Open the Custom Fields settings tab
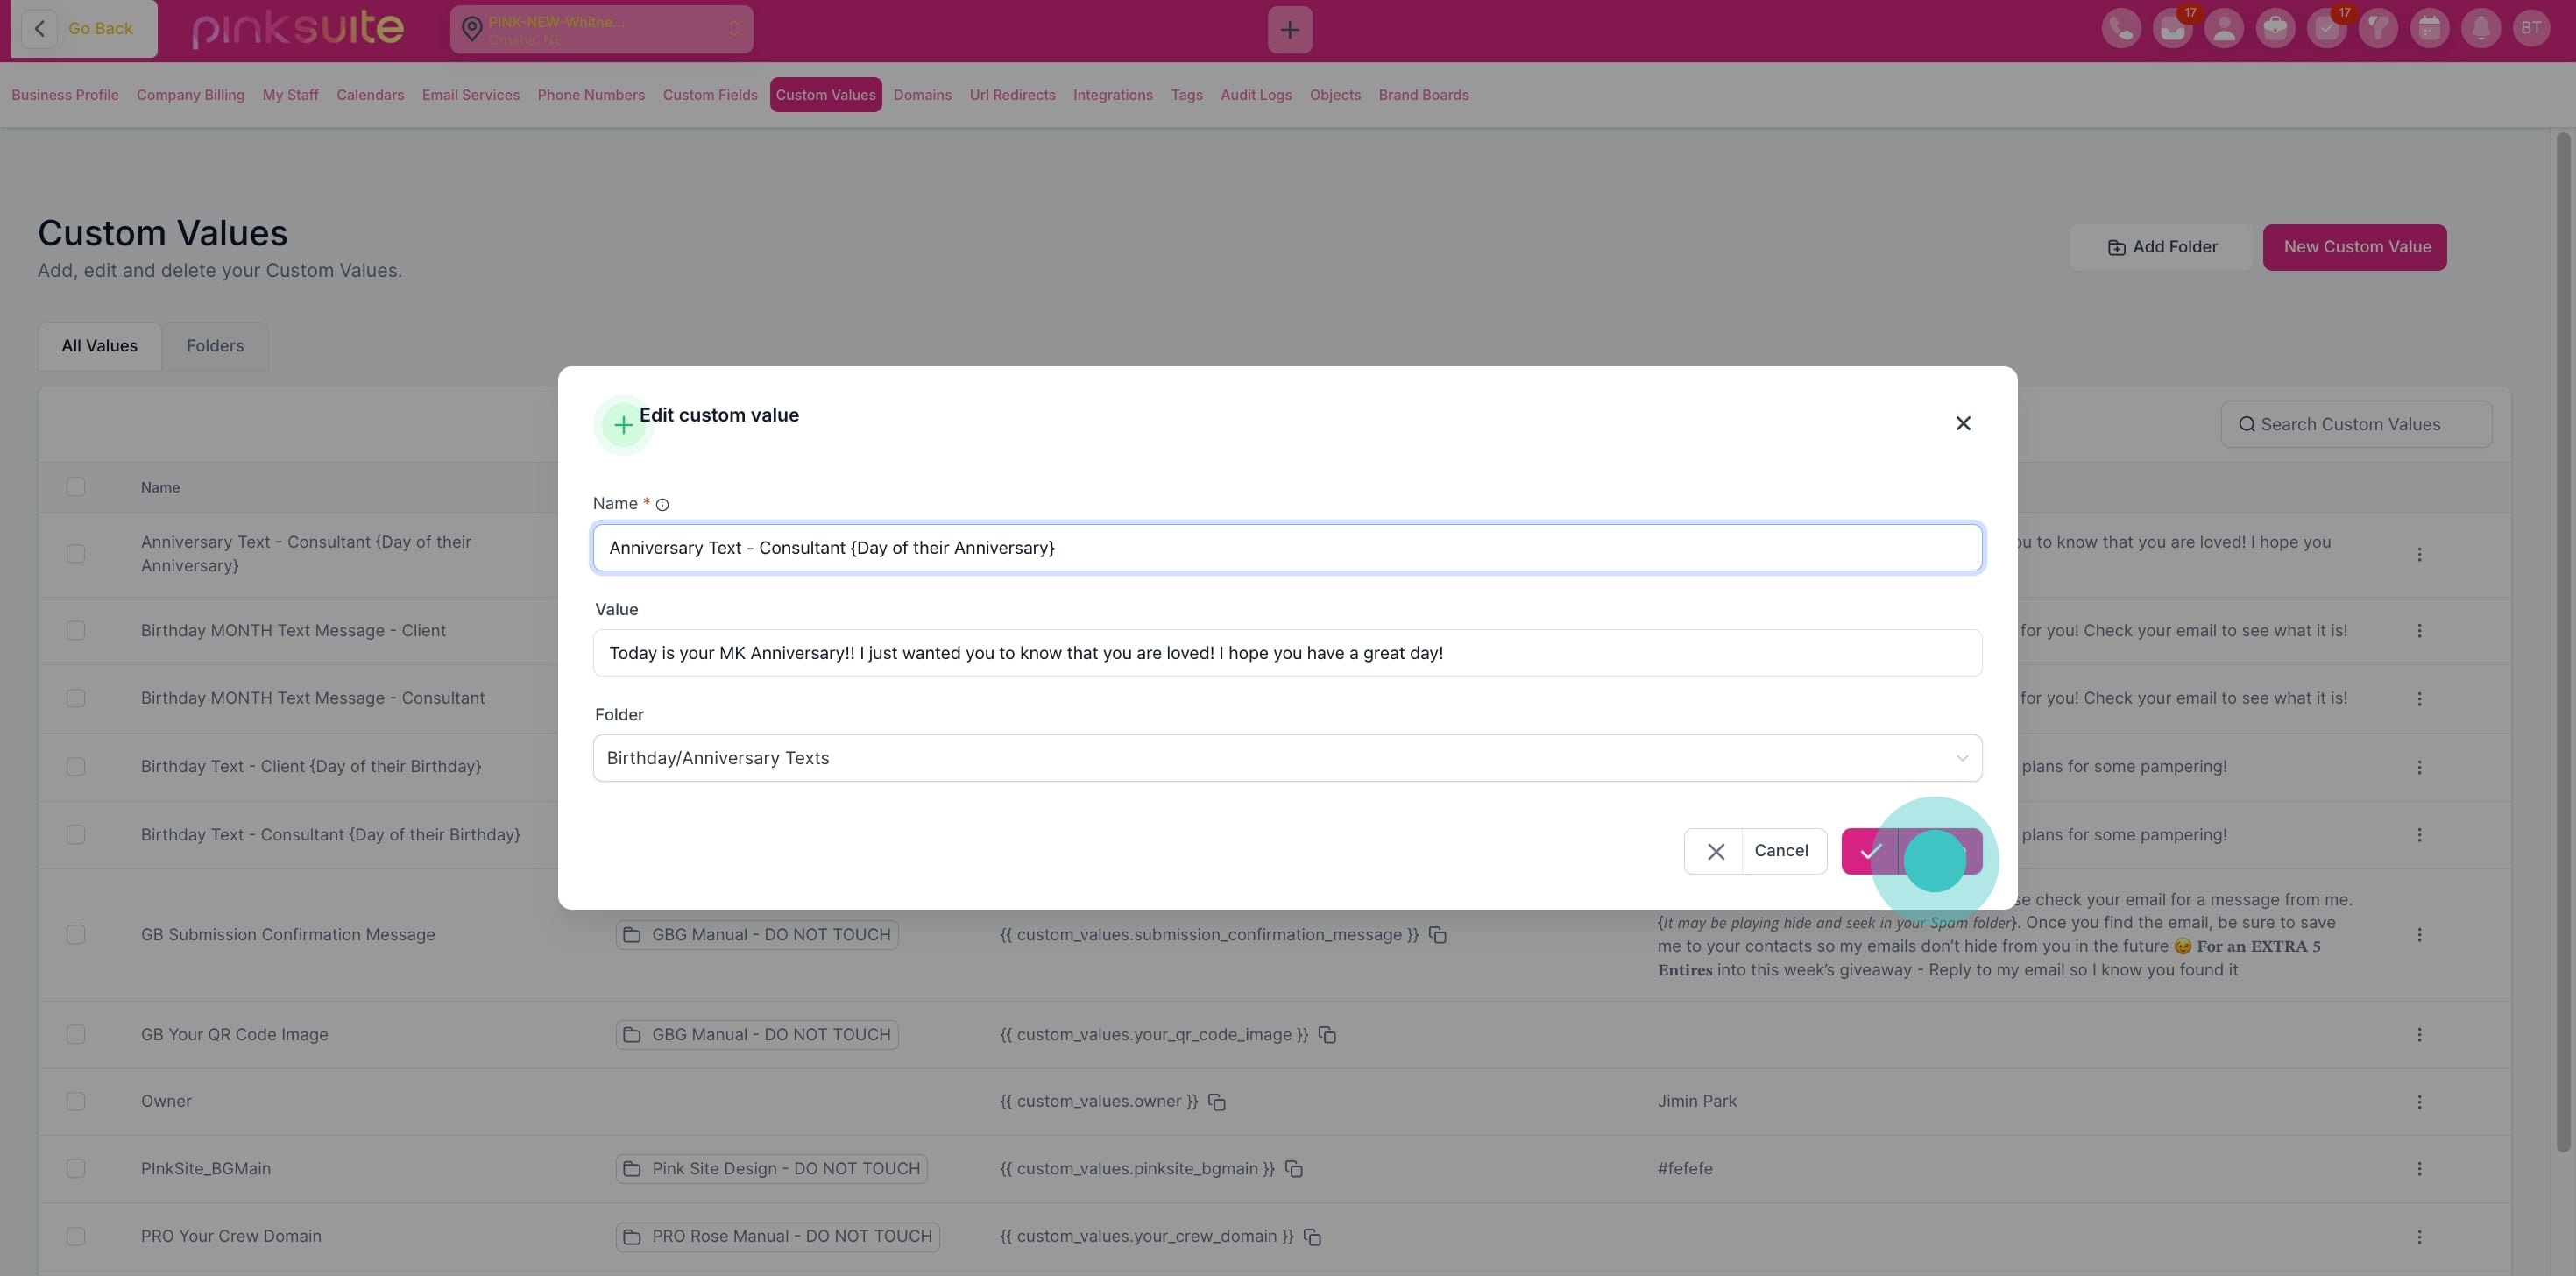The height and width of the screenshot is (1276, 2576). [709, 95]
